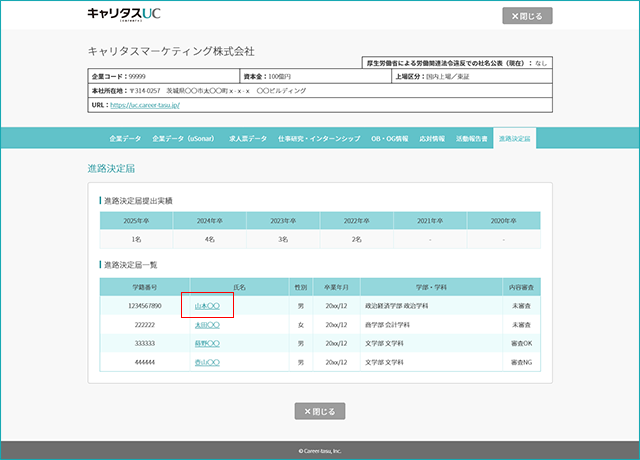640x460 pixels.
Task: Click the 厚生労働省 社名公表 notice box
Action: [457, 63]
